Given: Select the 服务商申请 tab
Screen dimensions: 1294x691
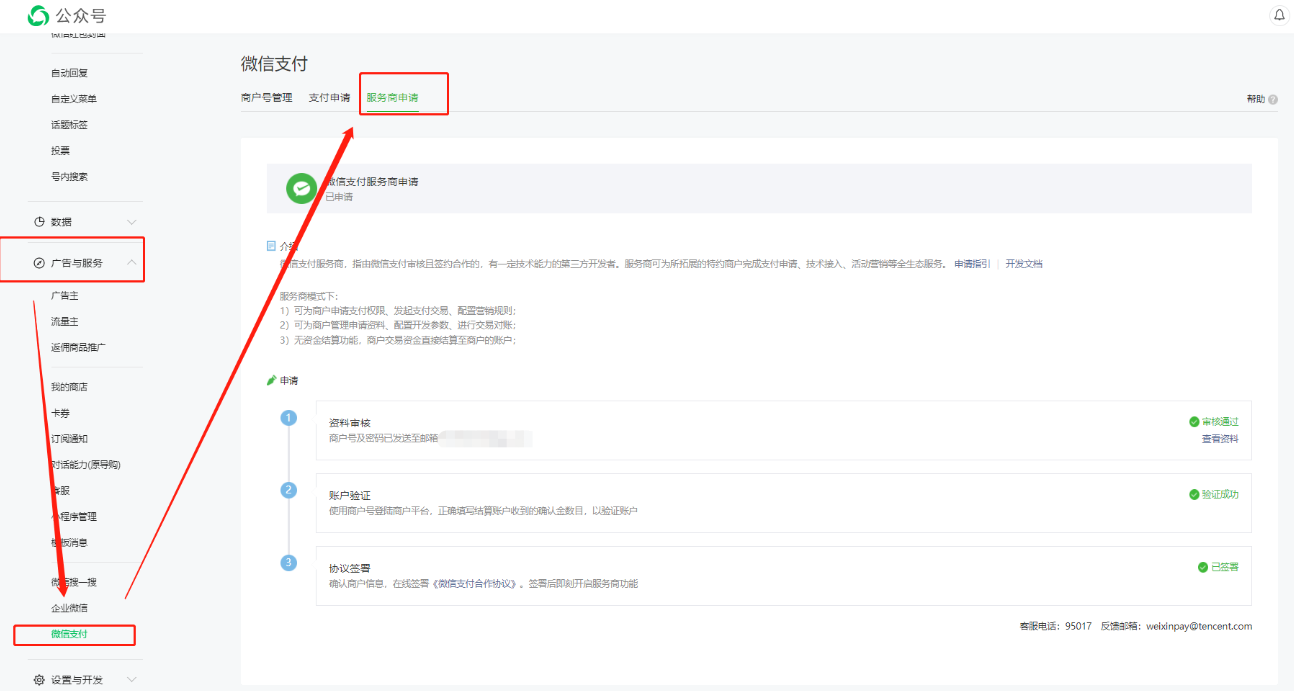Looking at the screenshot, I should (392, 98).
